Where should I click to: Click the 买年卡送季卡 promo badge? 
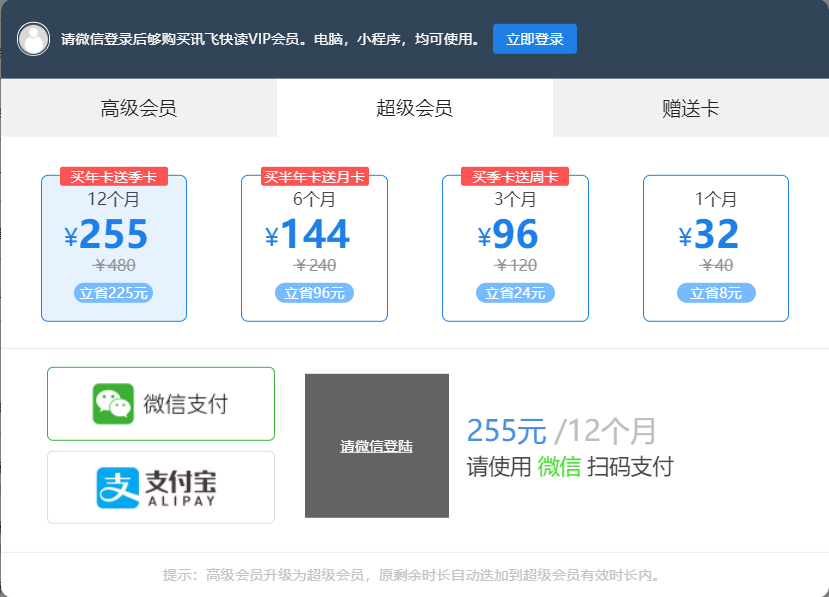[114, 177]
